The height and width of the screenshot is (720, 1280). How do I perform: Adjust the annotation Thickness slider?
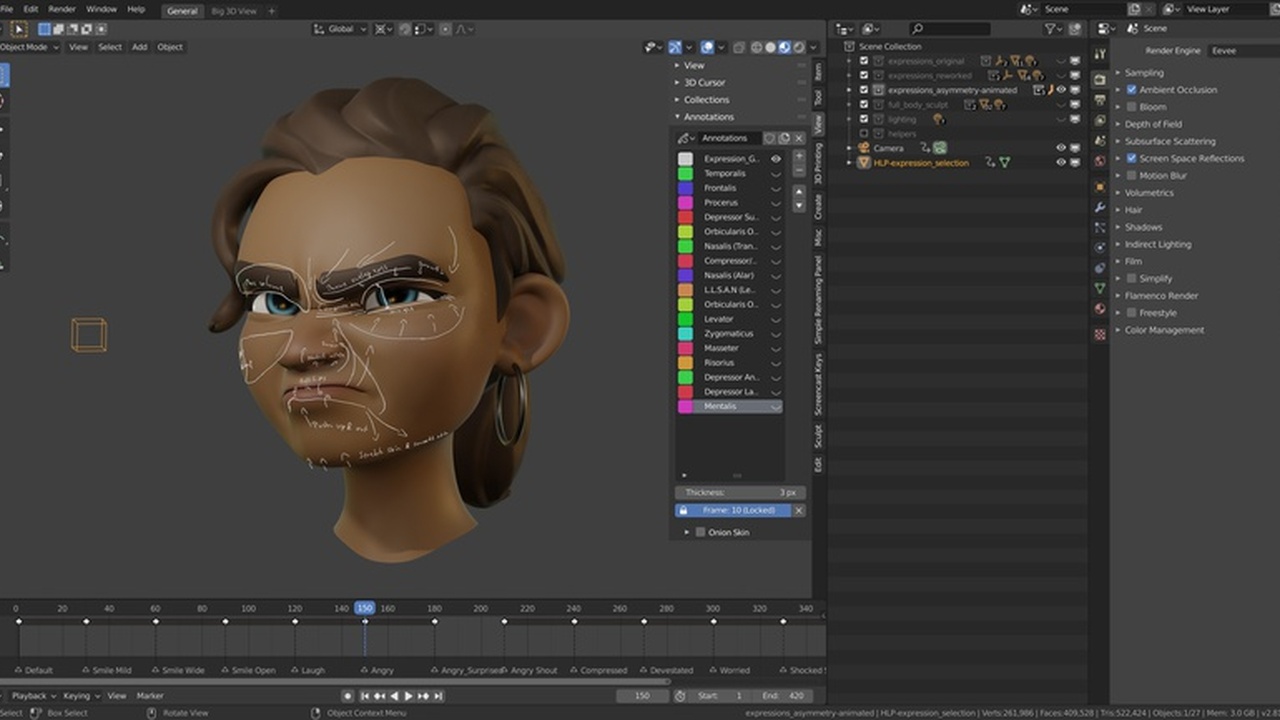tap(740, 493)
